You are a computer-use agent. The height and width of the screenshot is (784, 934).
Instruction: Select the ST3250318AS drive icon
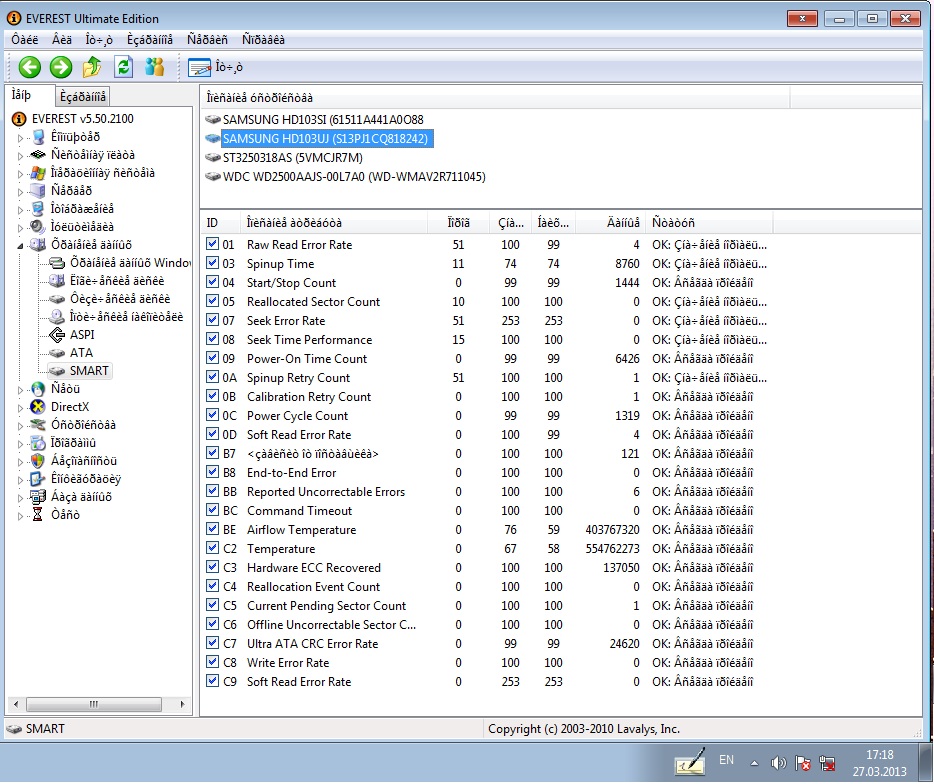[x=213, y=158]
